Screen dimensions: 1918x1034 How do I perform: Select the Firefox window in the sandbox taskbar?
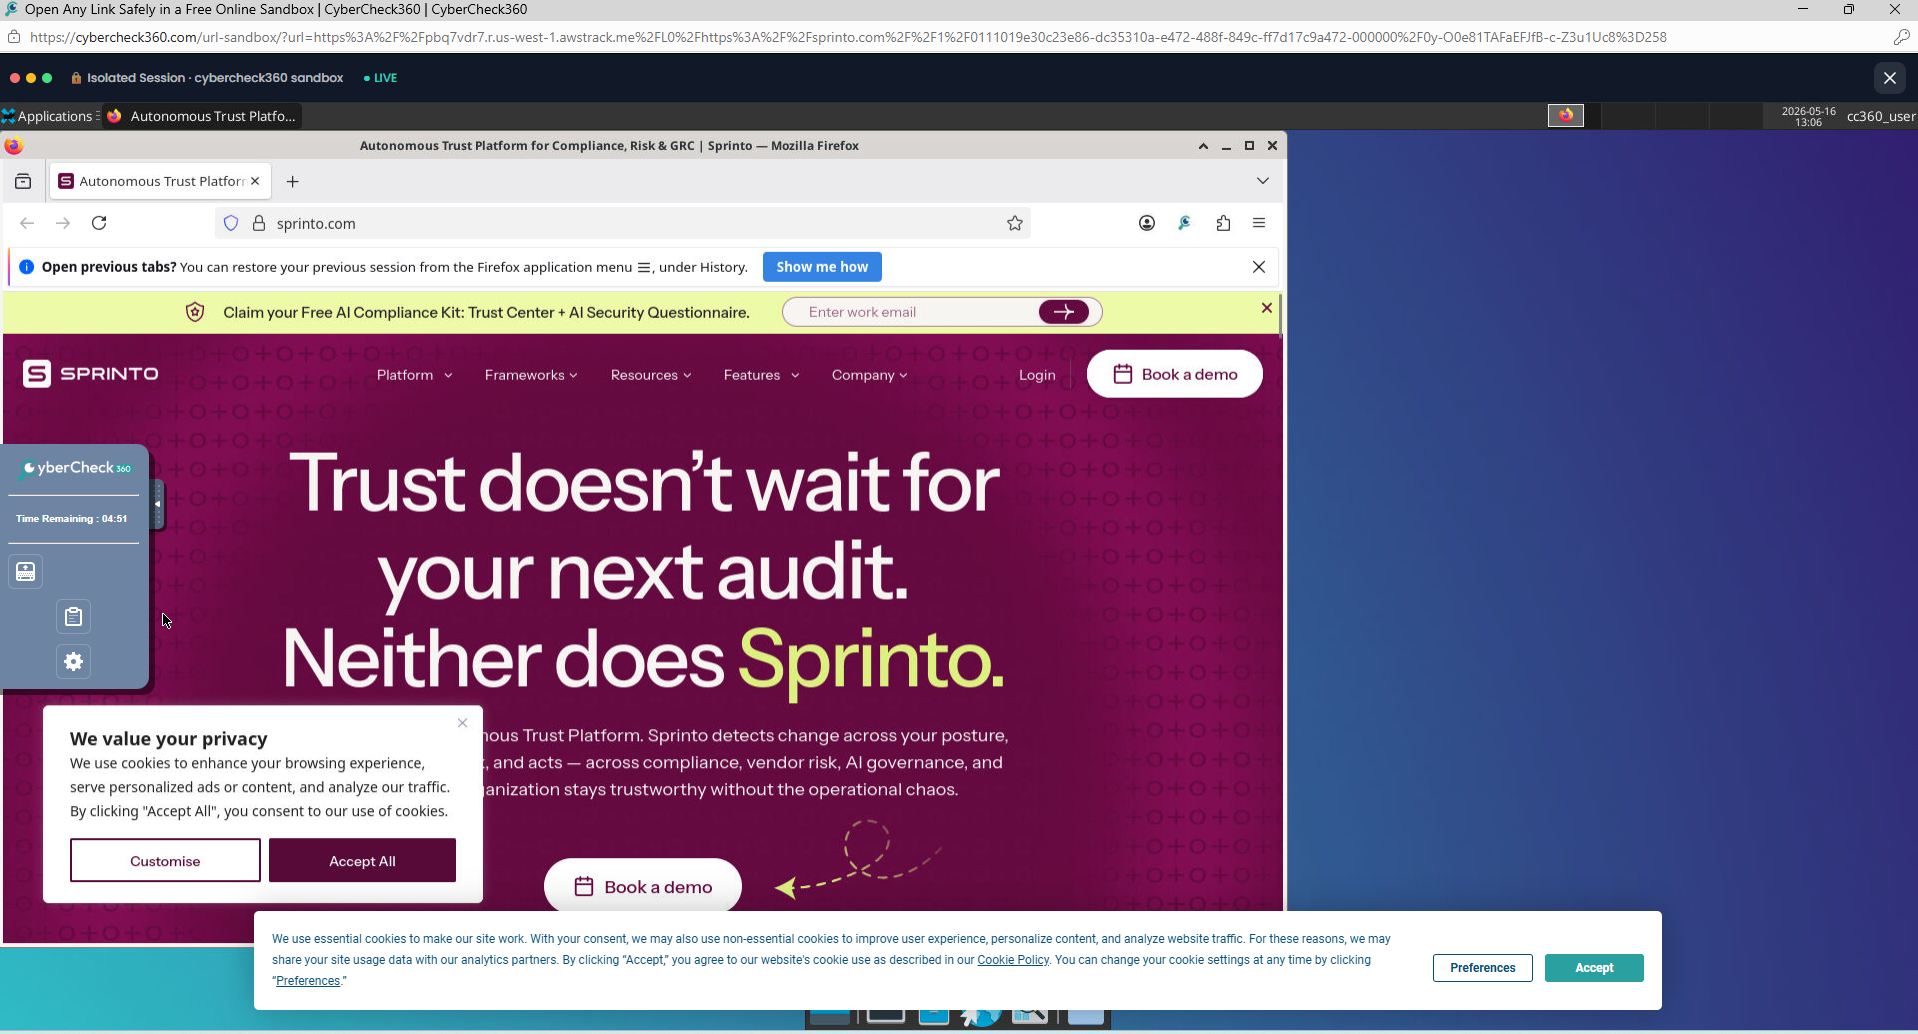202,116
